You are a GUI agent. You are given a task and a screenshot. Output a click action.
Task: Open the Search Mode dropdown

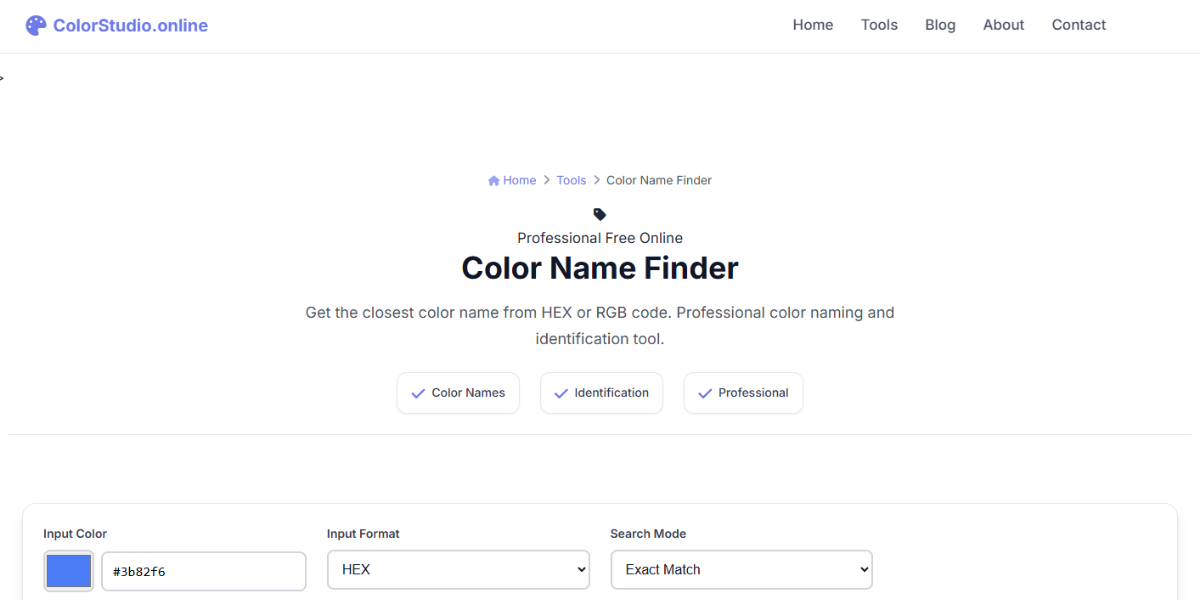point(740,569)
